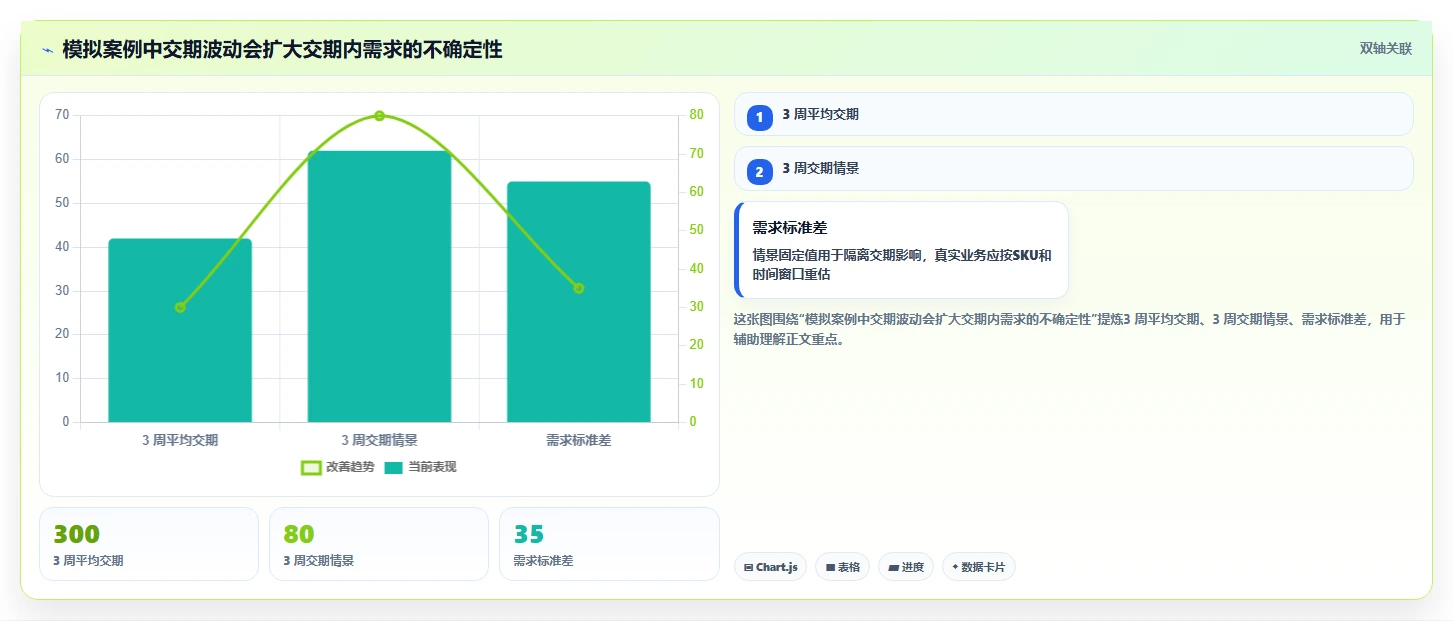Toggle the 当前表现 legend entry

[420, 467]
